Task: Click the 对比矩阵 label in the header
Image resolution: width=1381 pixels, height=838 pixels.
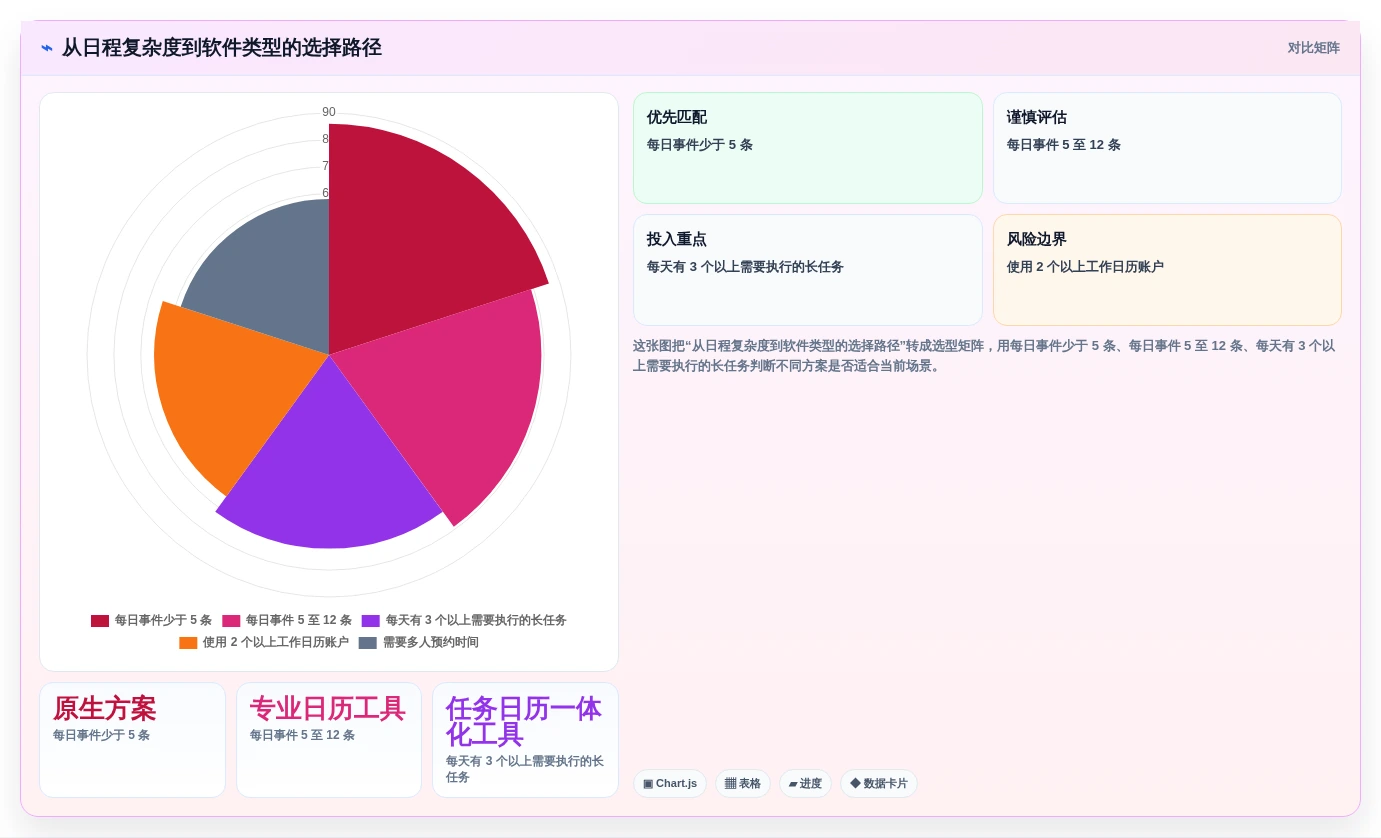Action: pyautogui.click(x=1313, y=48)
